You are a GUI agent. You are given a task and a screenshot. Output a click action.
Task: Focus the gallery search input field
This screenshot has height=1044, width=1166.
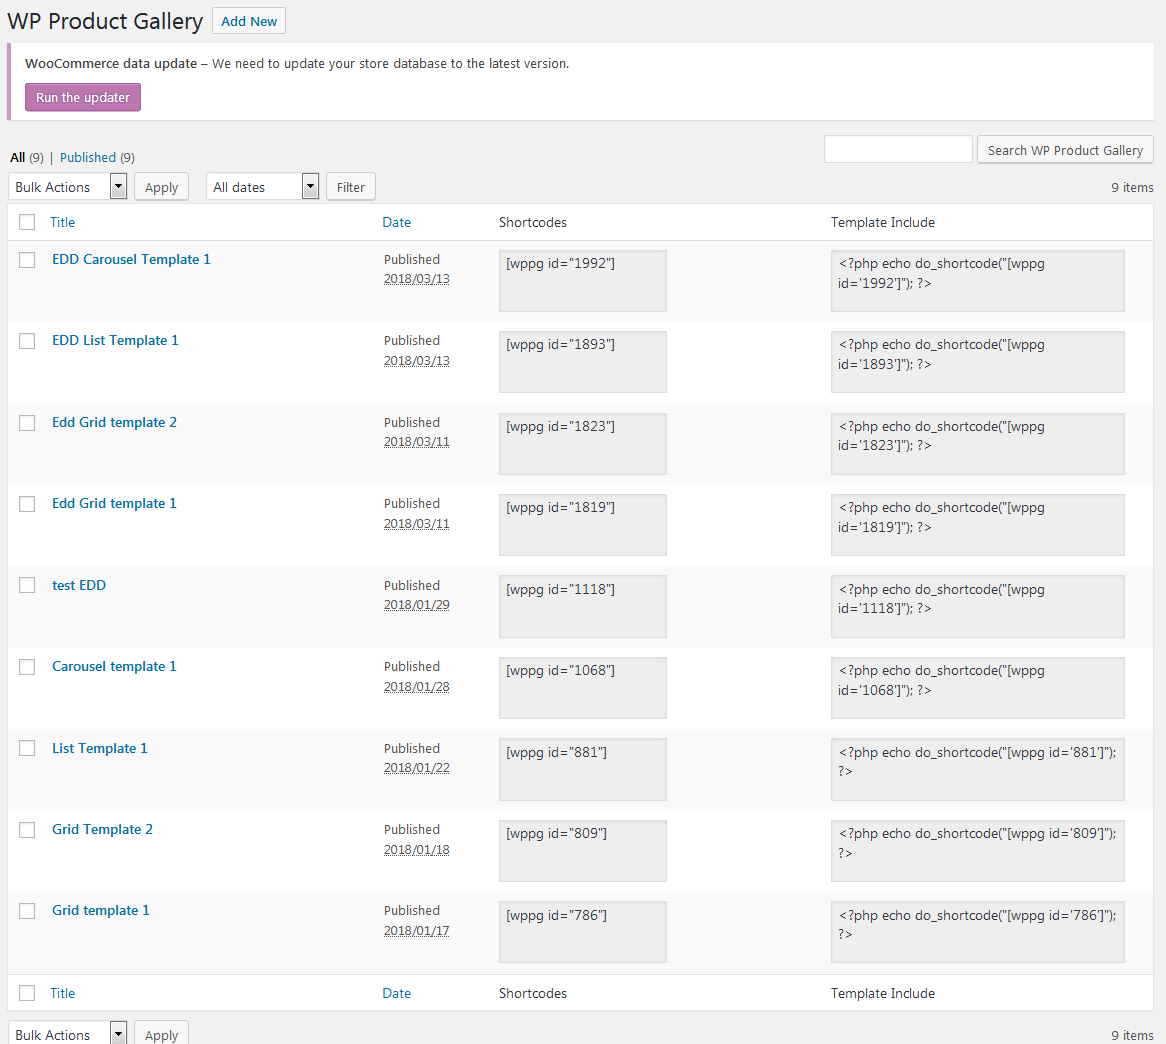coord(898,149)
